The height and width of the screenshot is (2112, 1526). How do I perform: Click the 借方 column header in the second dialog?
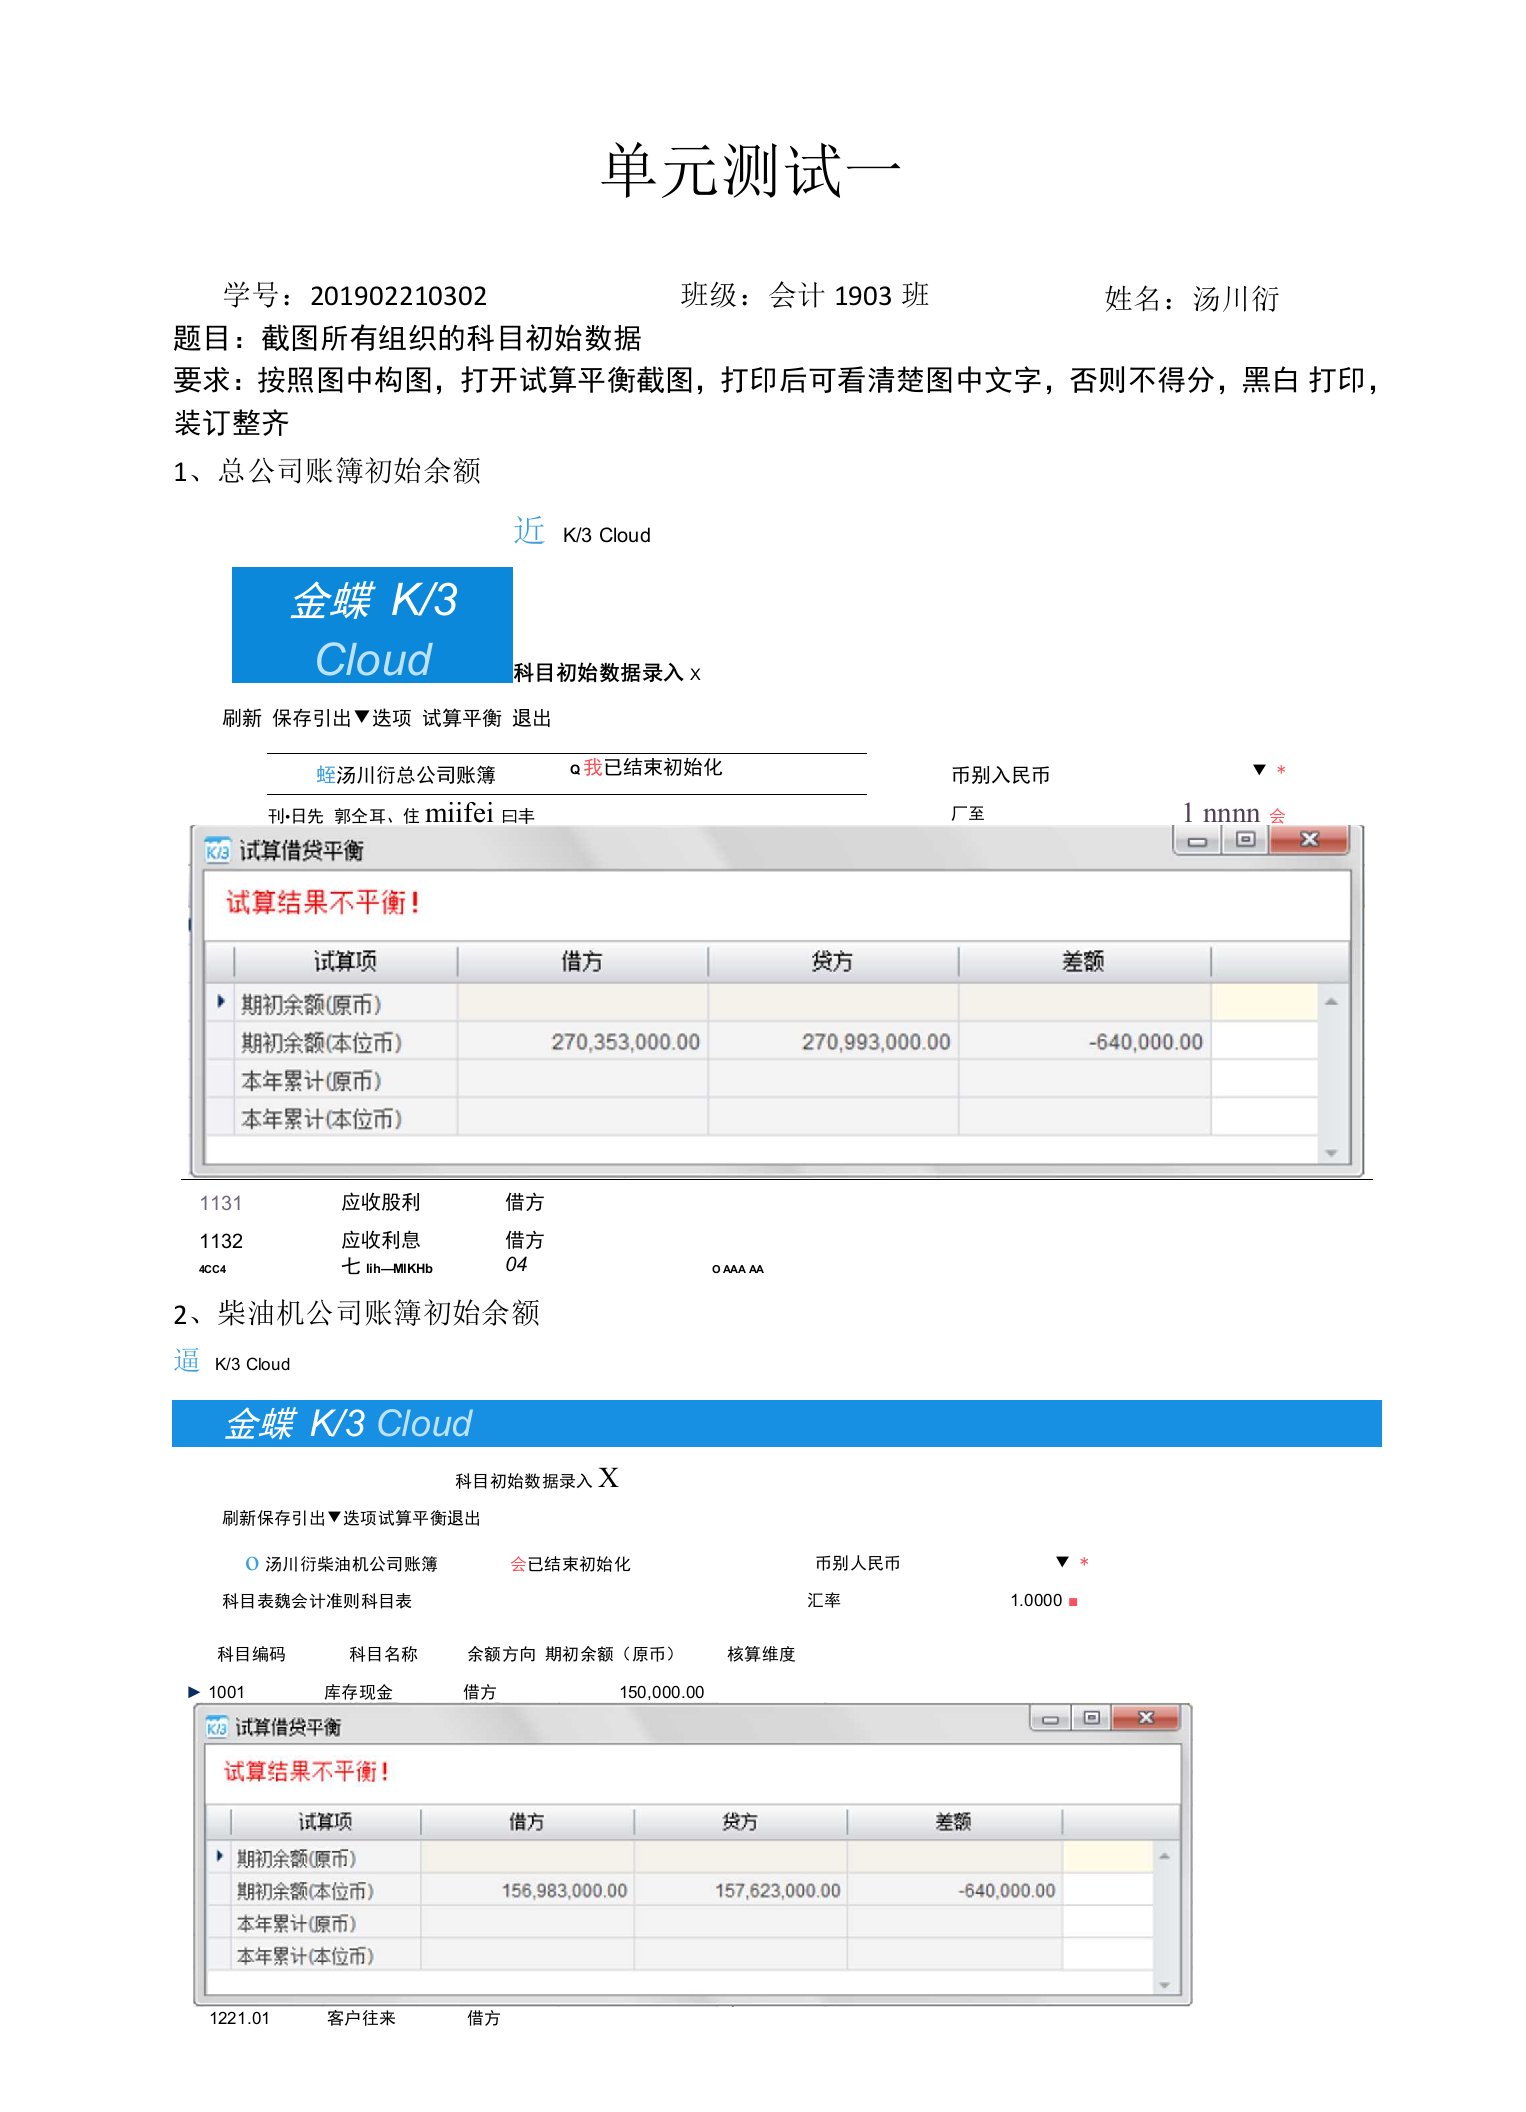coord(527,1821)
